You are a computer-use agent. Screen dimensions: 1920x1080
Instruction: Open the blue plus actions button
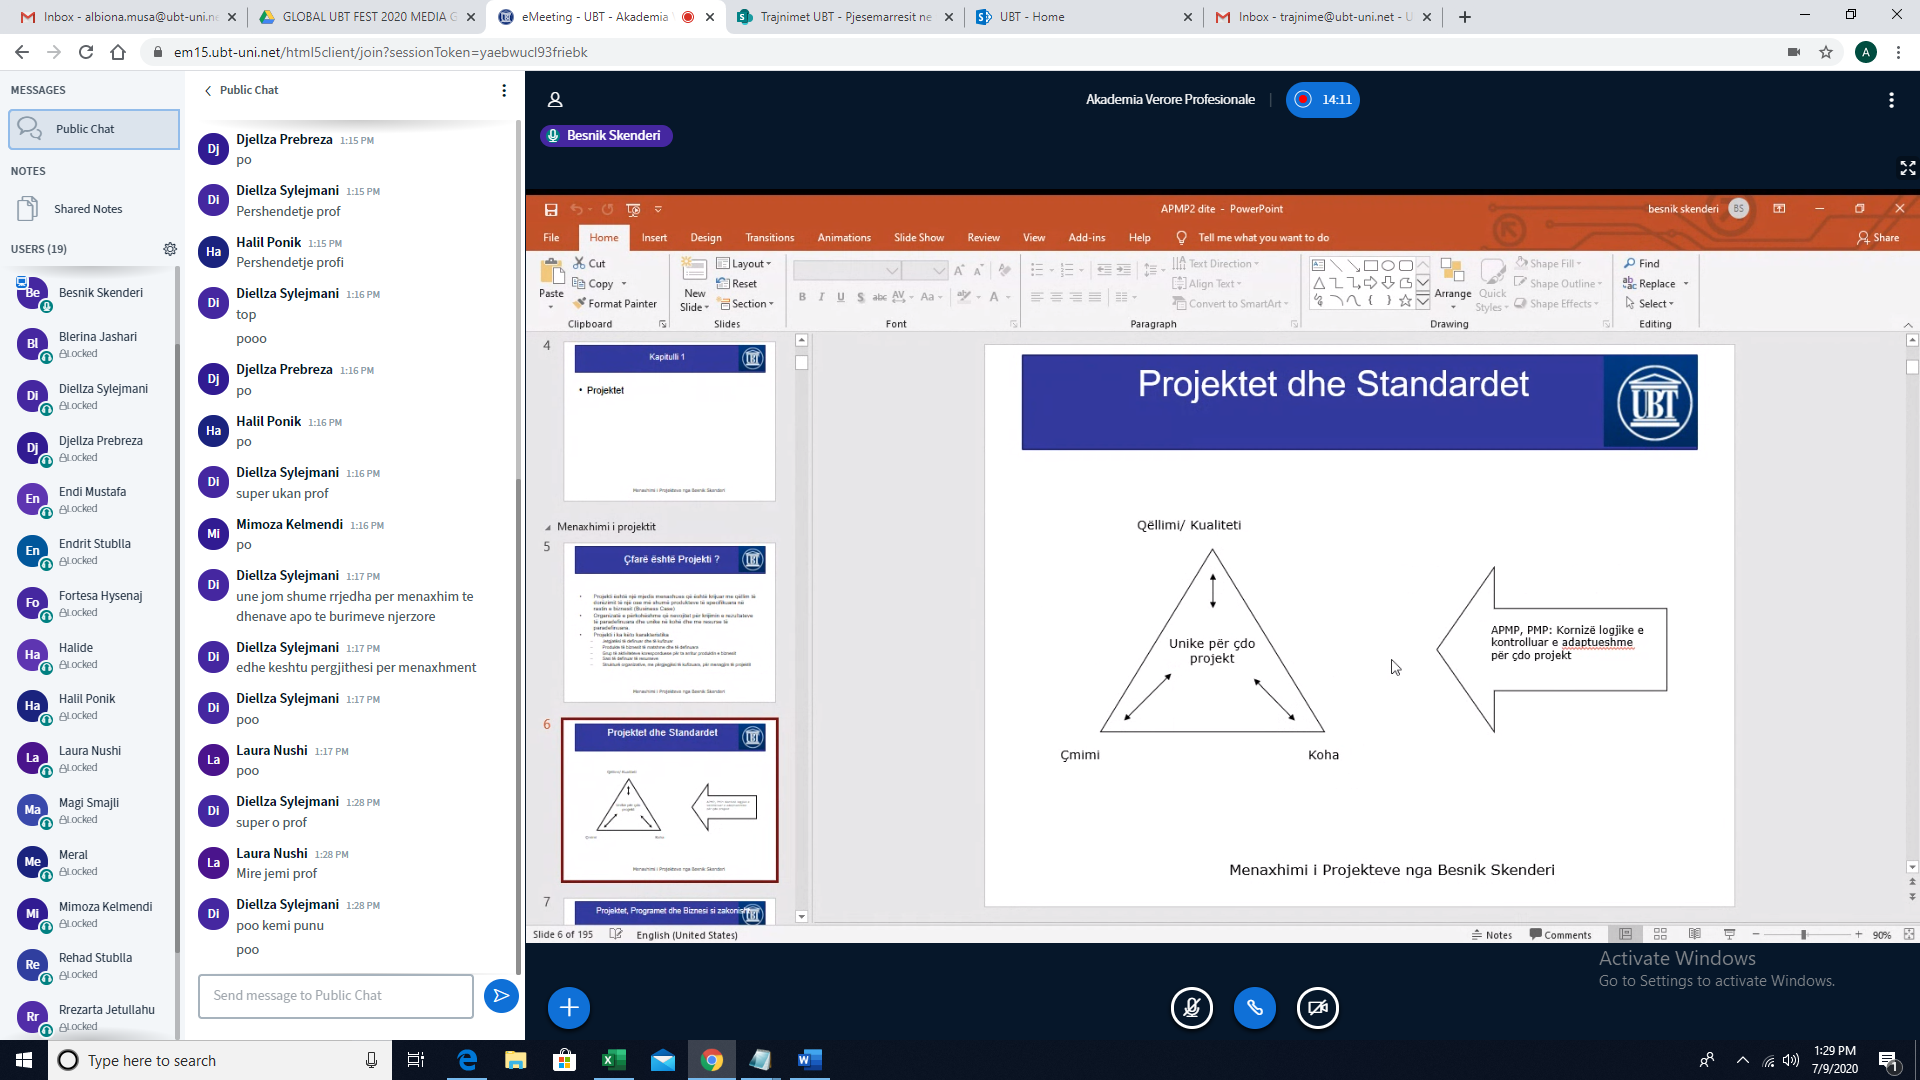(x=569, y=1008)
